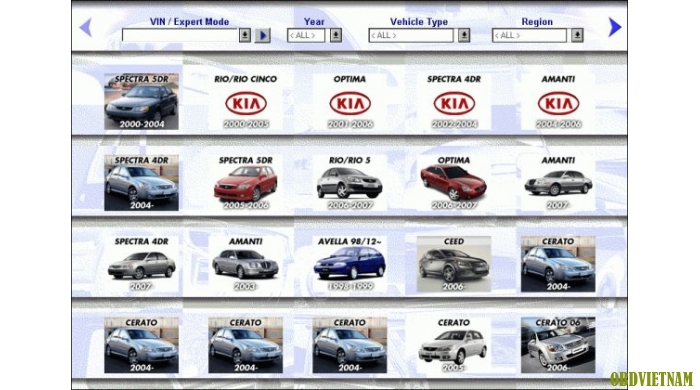This screenshot has width=700, height=390.
Task: Select Spectra 4DR 2002-2004 Kia logo
Action: 454,104
